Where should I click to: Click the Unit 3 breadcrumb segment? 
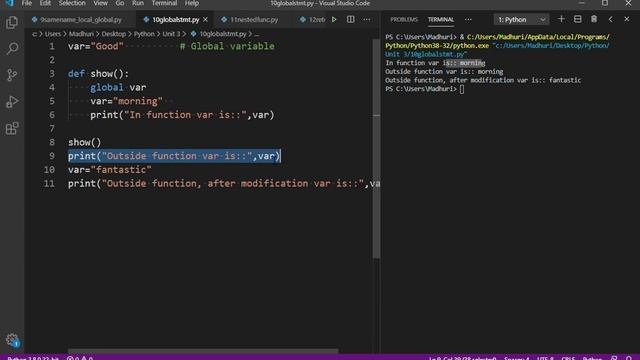(x=171, y=34)
